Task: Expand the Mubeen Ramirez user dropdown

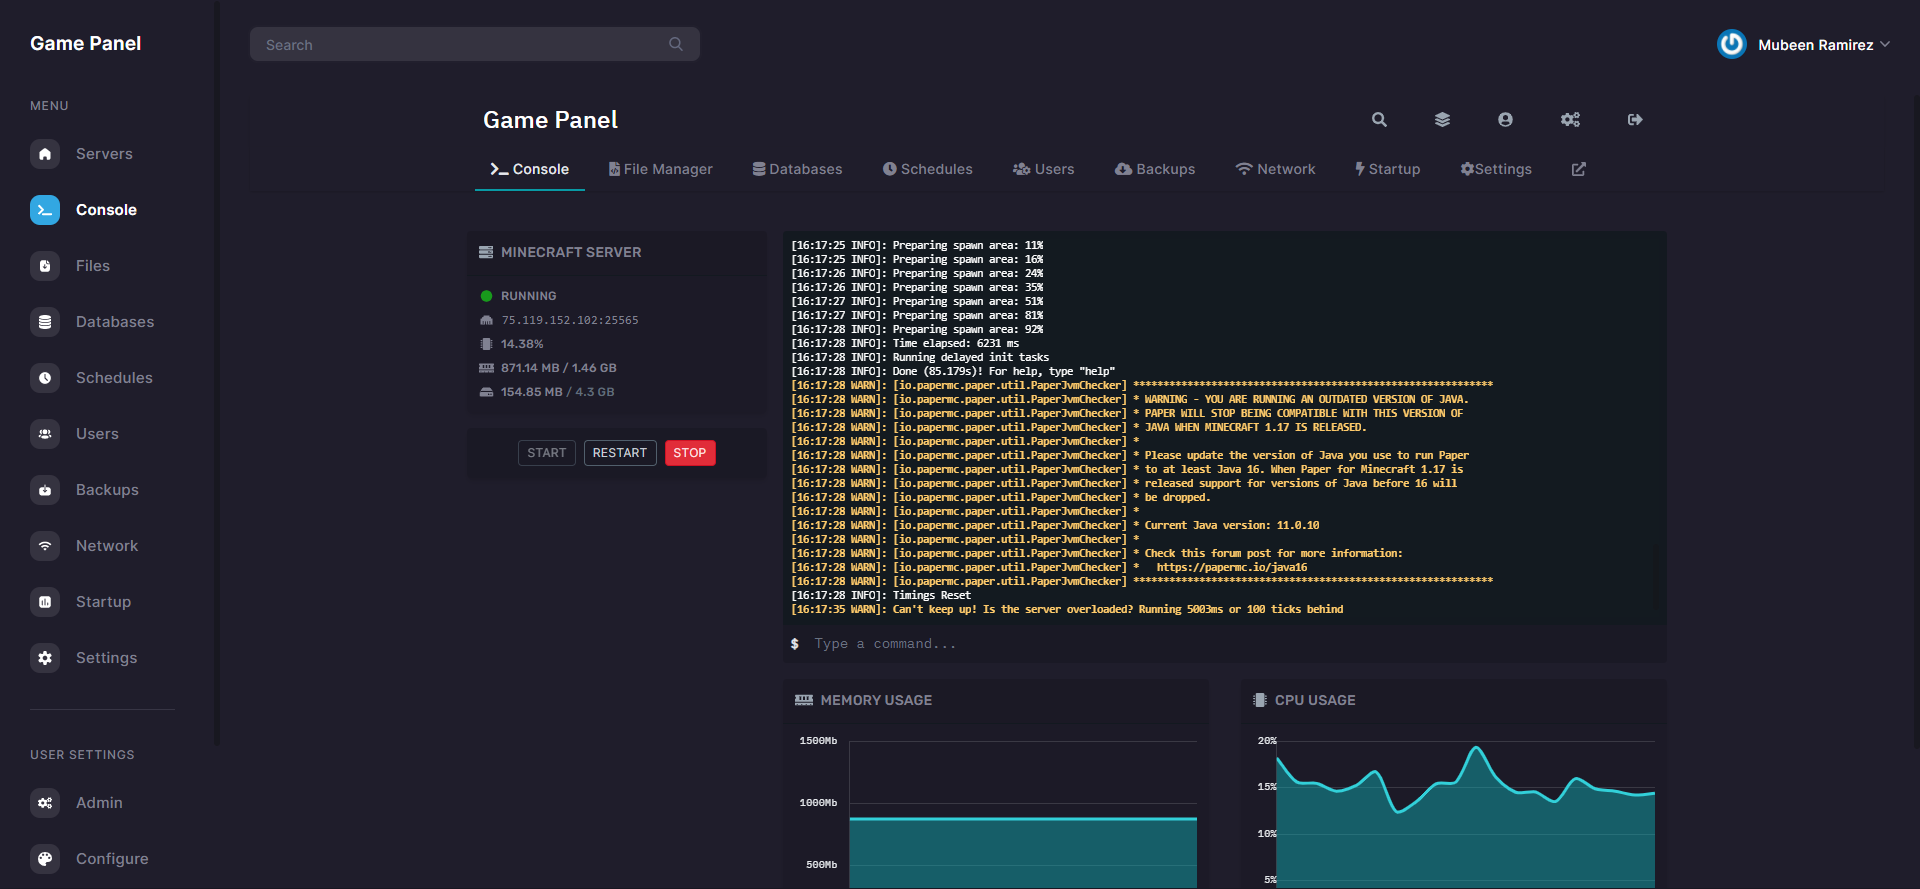Action: pos(1823,45)
